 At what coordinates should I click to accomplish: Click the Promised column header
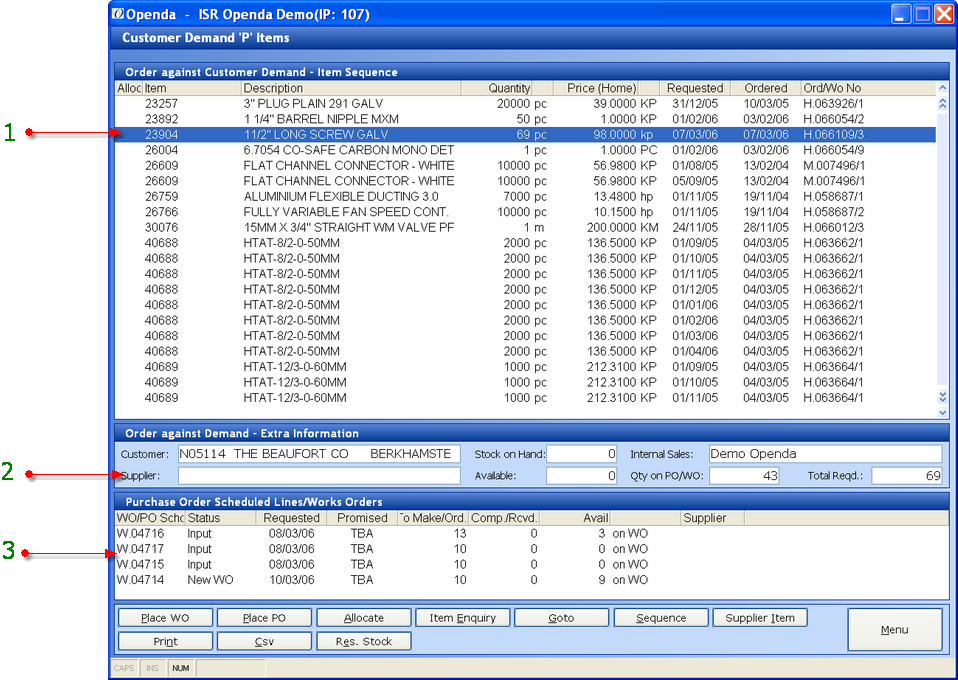(x=361, y=517)
